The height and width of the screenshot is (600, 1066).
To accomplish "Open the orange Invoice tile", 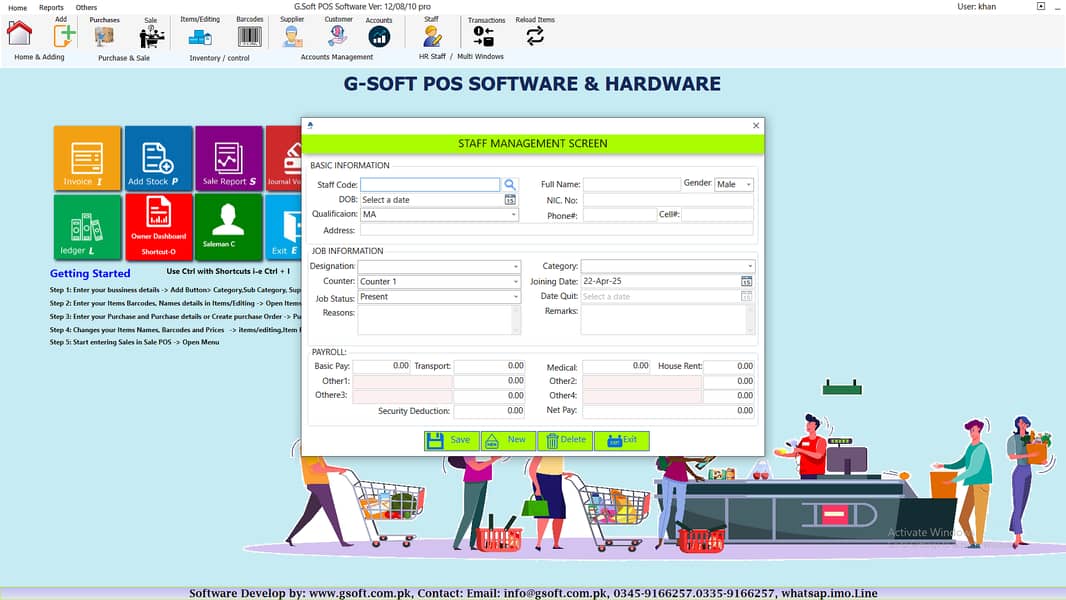I will [88, 158].
